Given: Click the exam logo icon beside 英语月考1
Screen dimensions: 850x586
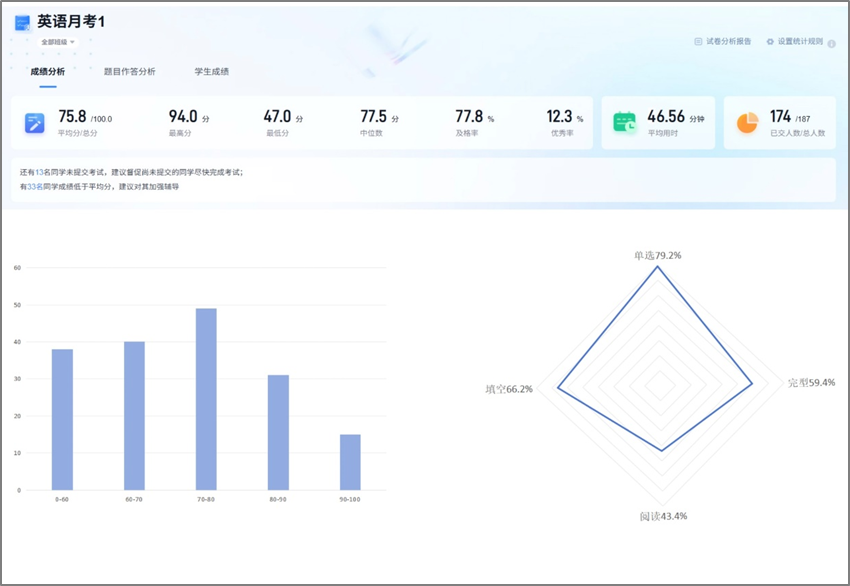Looking at the screenshot, I should pyautogui.click(x=22, y=22).
